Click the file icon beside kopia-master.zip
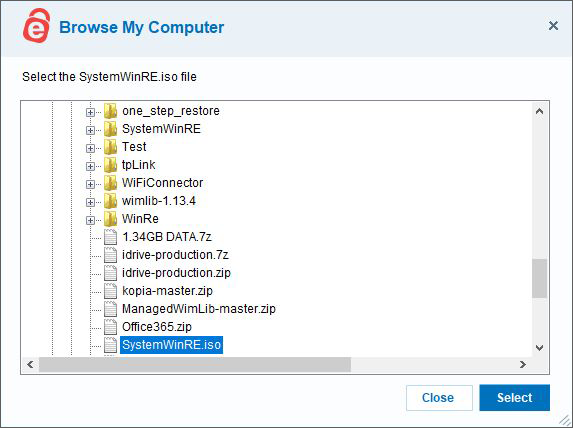Viewport: 573px width, 428px height. click(x=110, y=291)
